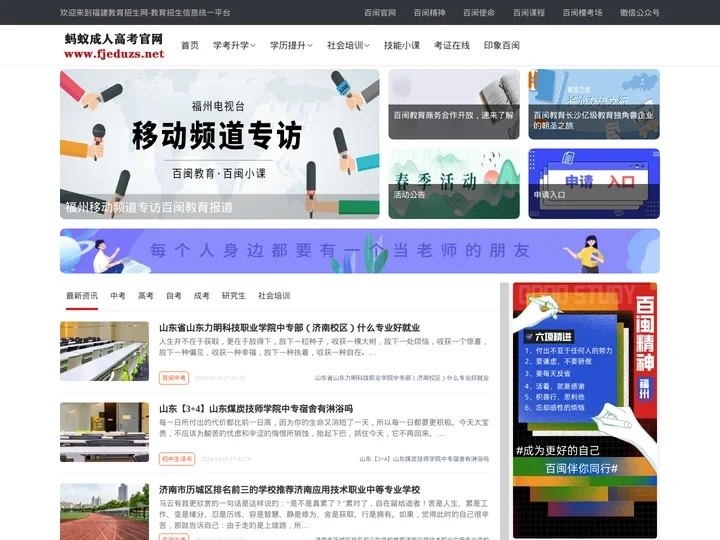This screenshot has width=720, height=540.
Task: Select the 成考 tab
Action: click(202, 296)
